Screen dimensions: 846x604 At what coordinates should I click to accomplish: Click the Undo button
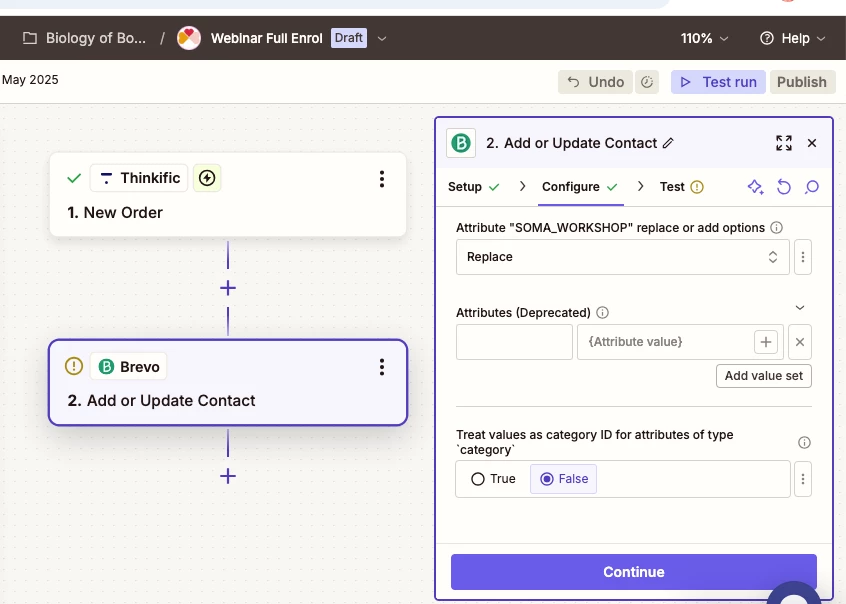(595, 82)
